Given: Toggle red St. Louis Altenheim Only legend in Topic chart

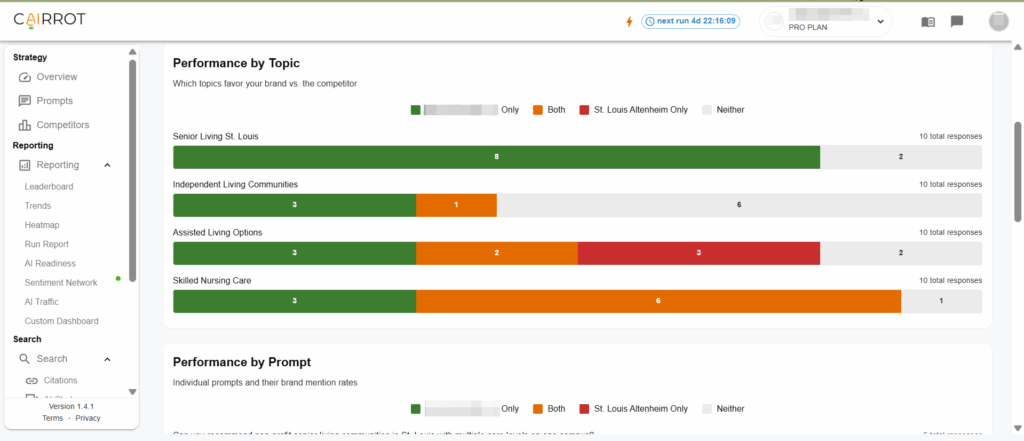Looking at the screenshot, I should coord(633,110).
